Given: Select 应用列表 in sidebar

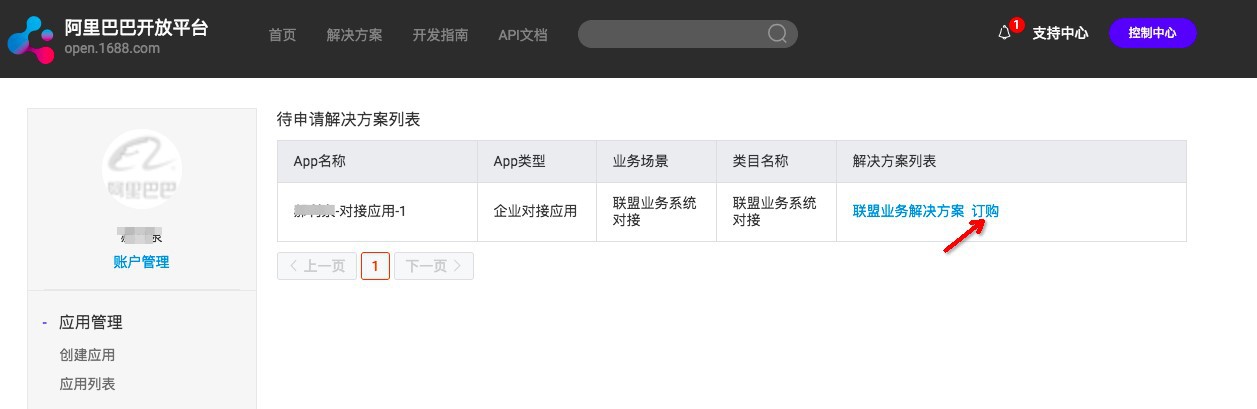Looking at the screenshot, I should (x=87, y=384).
